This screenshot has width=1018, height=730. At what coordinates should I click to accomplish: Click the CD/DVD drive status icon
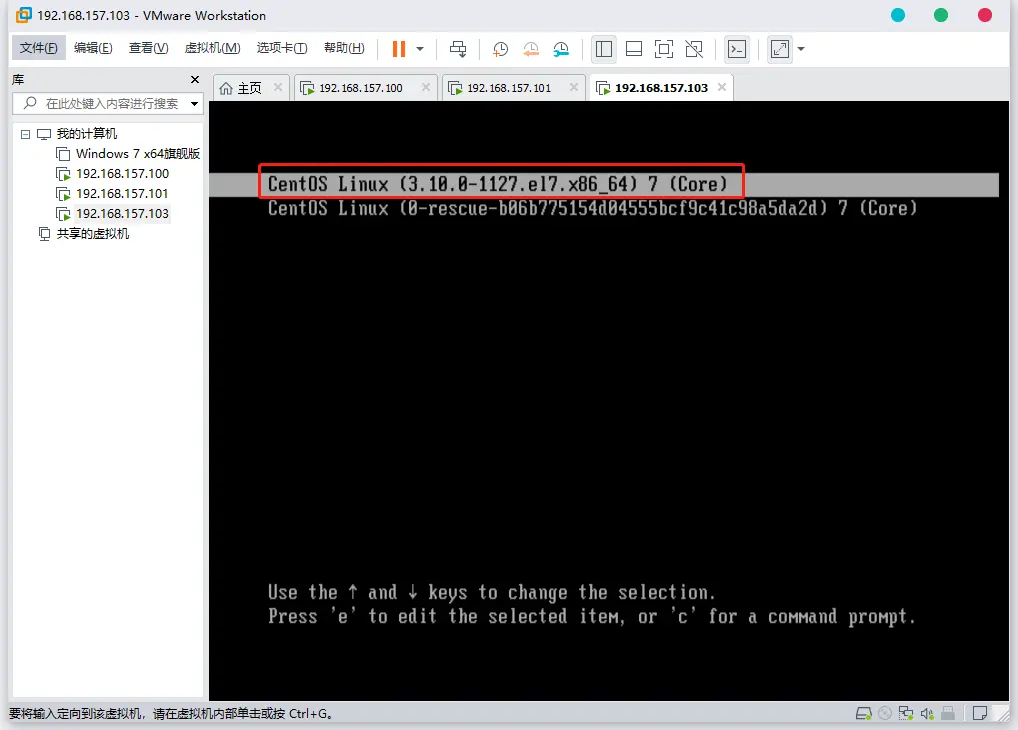pyautogui.click(x=884, y=714)
